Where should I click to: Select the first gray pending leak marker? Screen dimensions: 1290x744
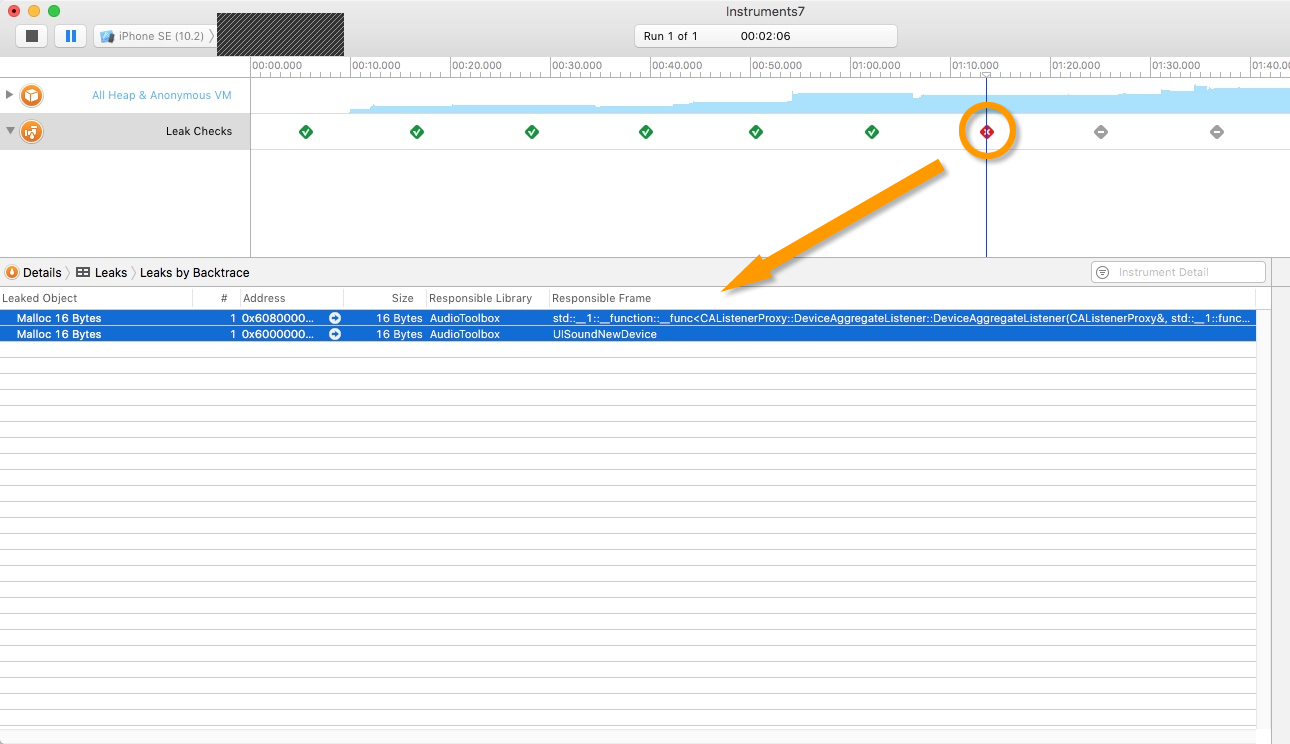pos(1101,131)
